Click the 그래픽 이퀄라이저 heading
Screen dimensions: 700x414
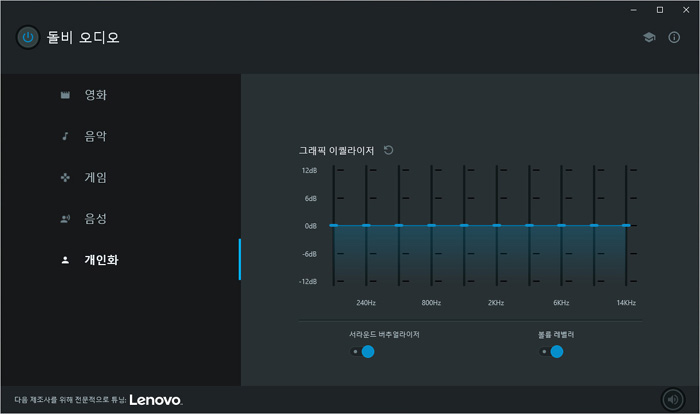[336, 151]
